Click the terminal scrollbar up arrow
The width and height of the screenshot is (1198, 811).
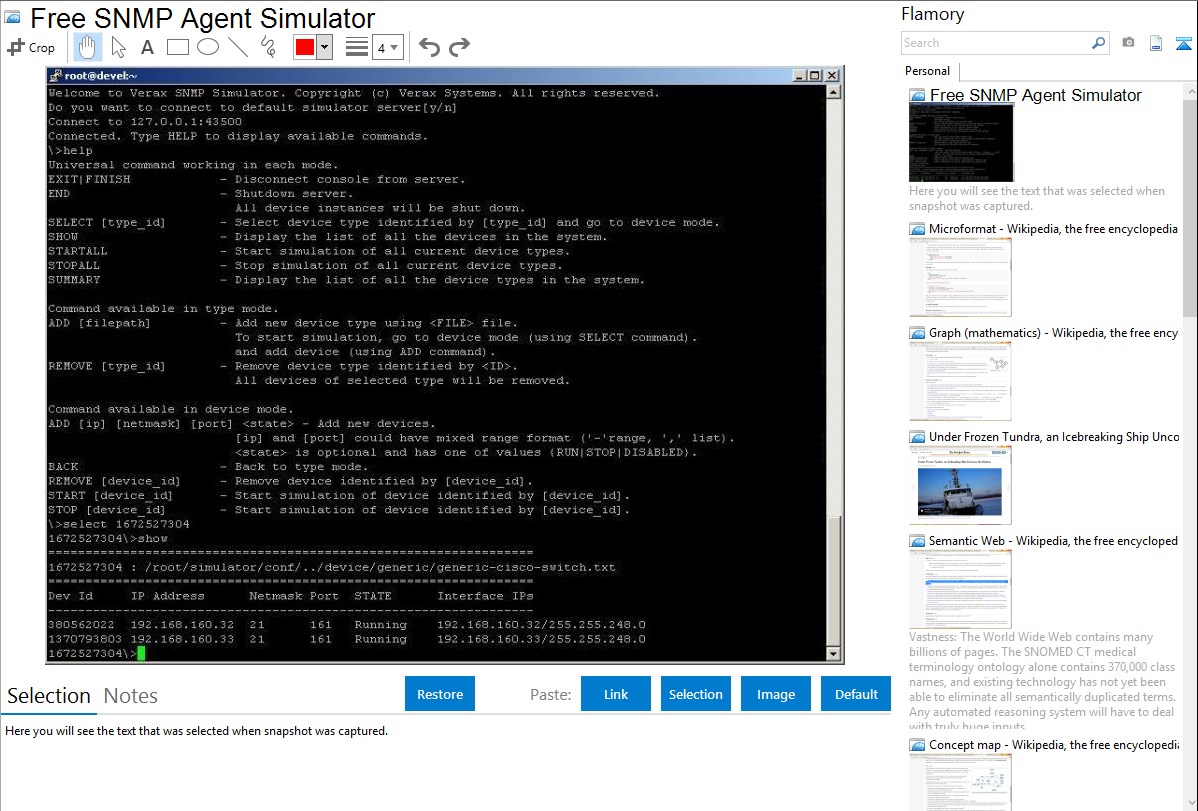tap(834, 92)
